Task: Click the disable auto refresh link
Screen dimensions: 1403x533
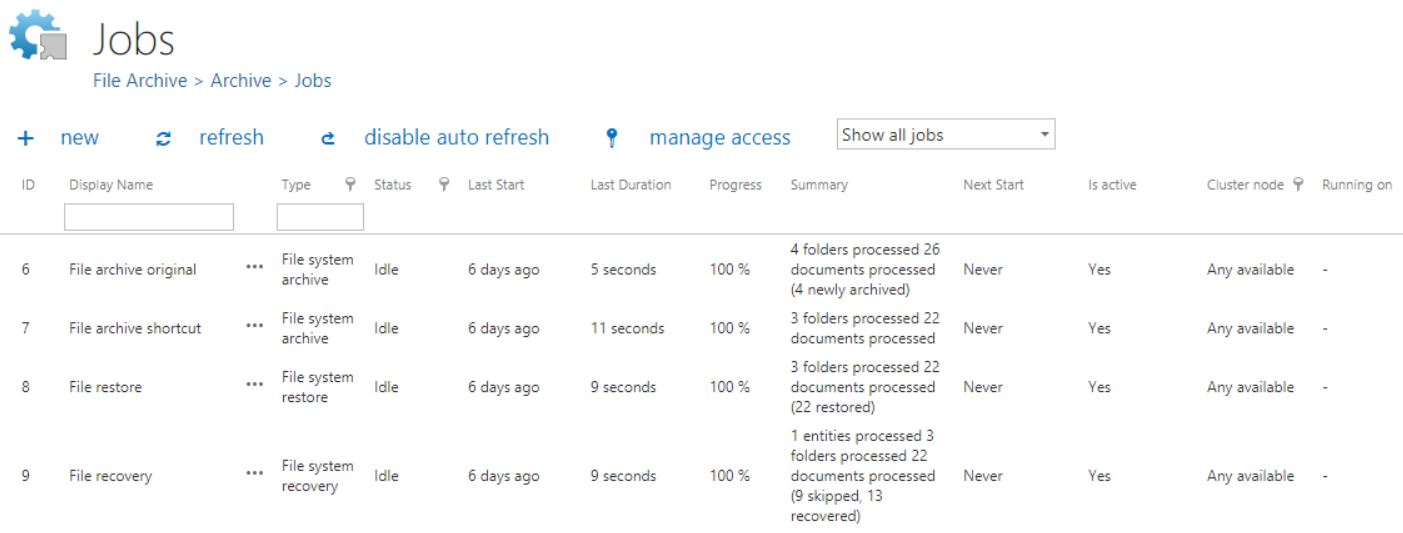Action: tap(456, 138)
